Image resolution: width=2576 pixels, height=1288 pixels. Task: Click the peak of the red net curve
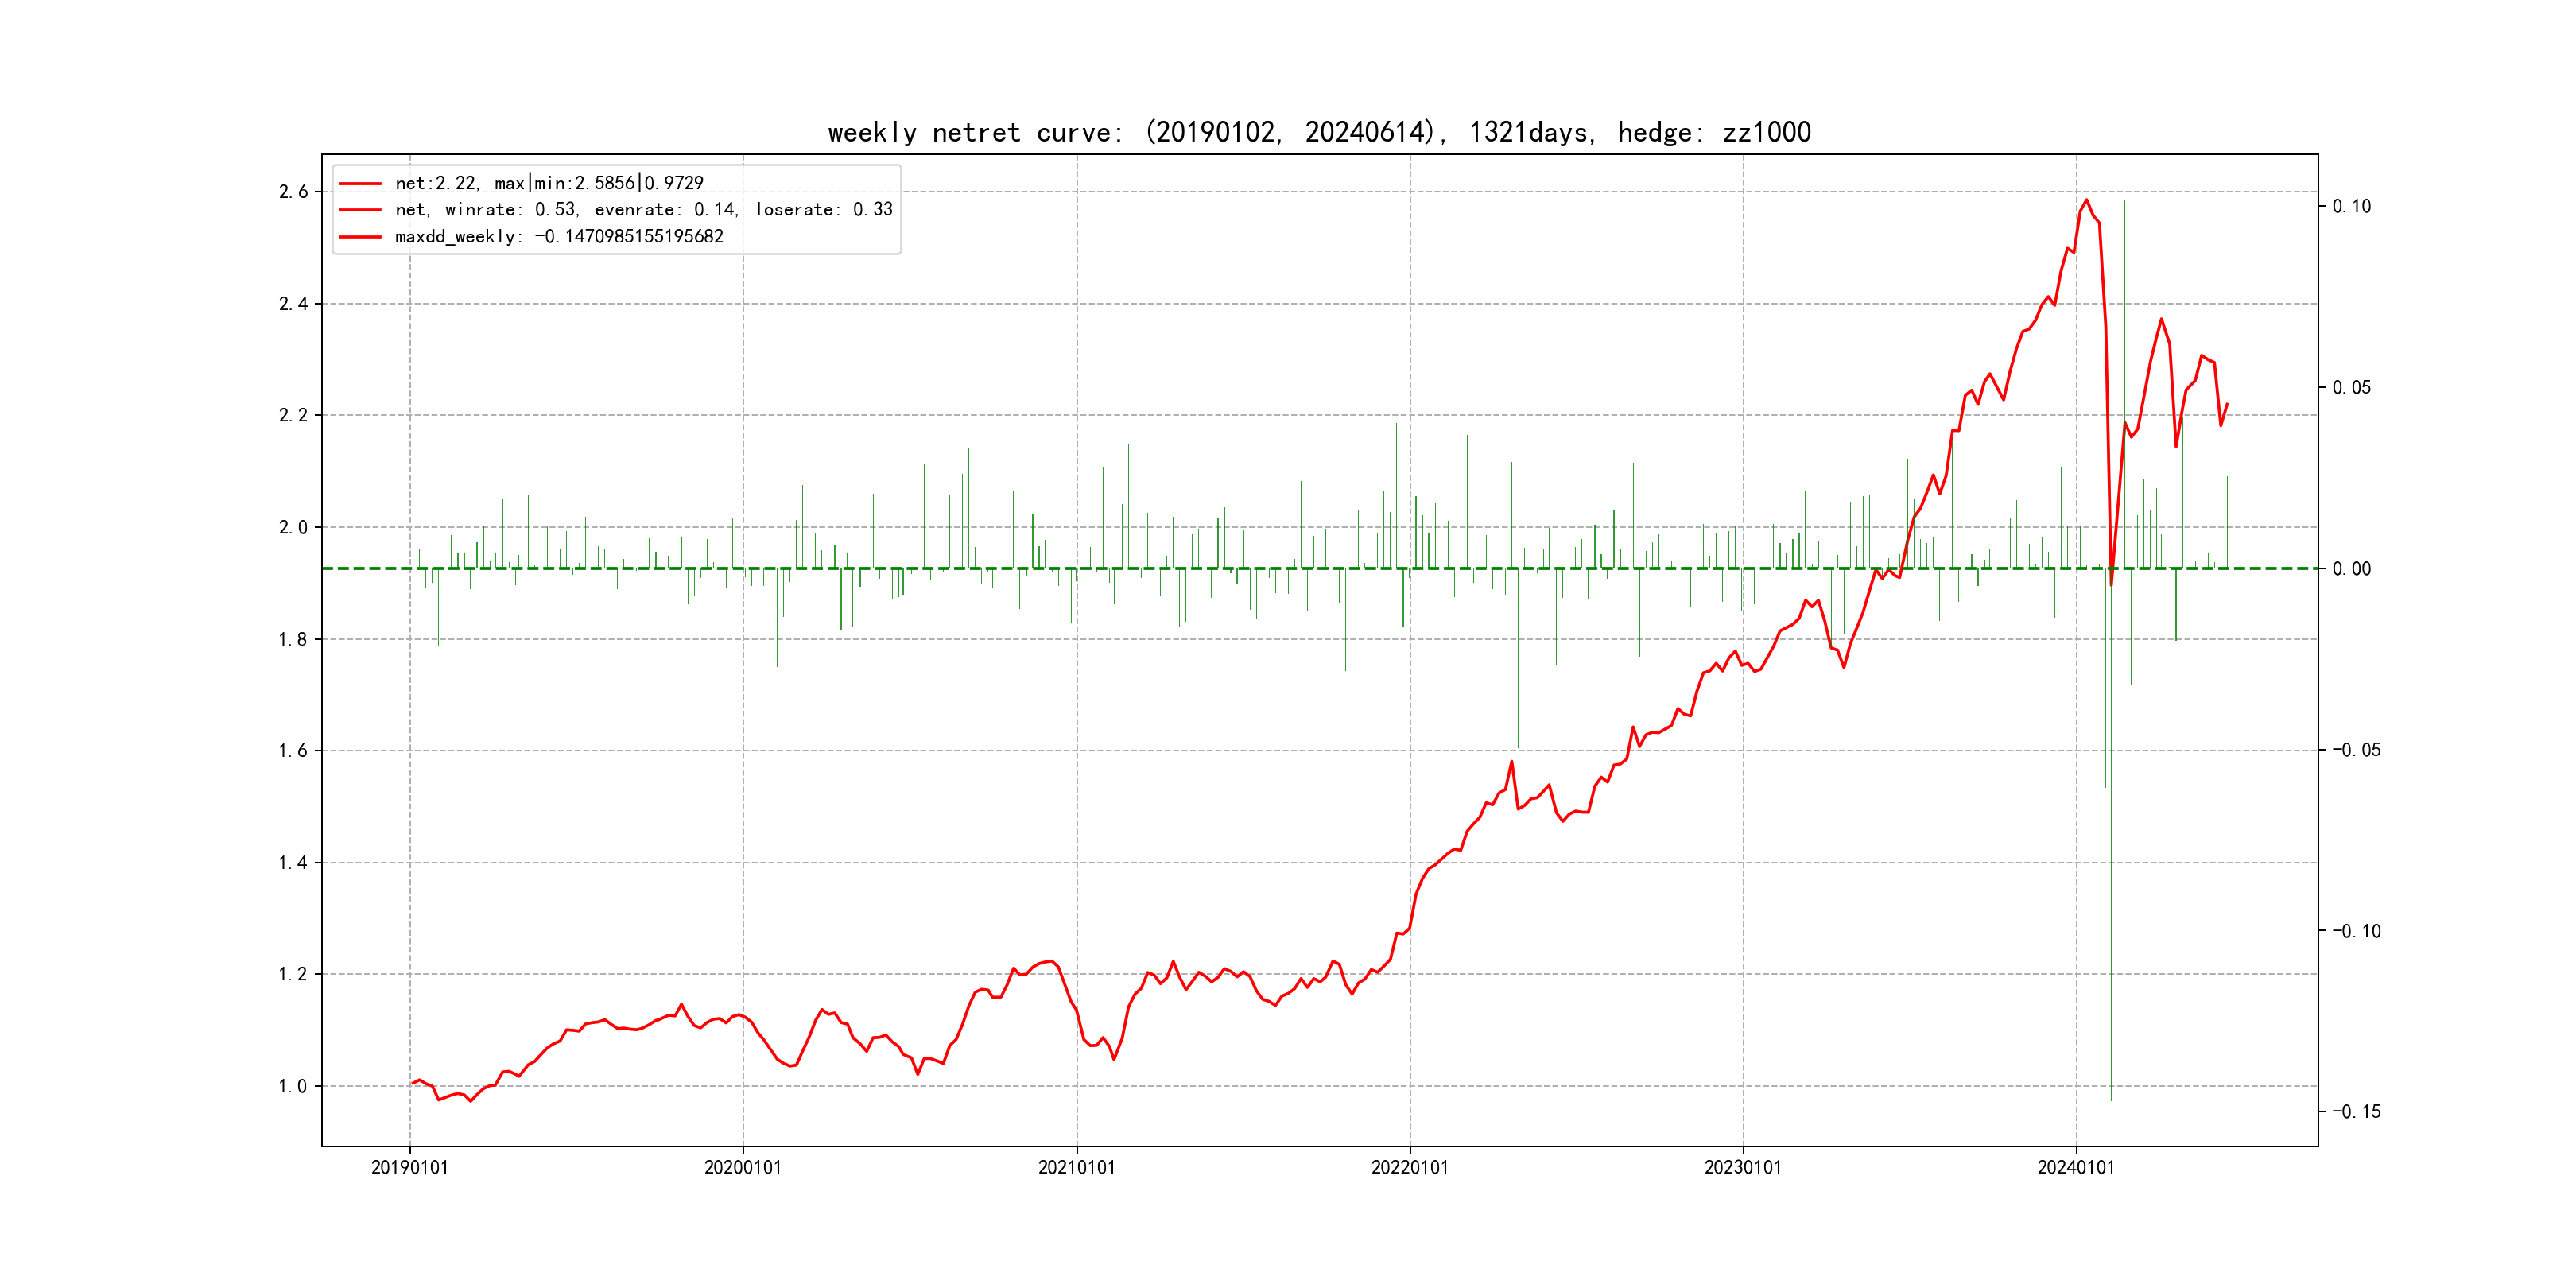click(x=2086, y=200)
